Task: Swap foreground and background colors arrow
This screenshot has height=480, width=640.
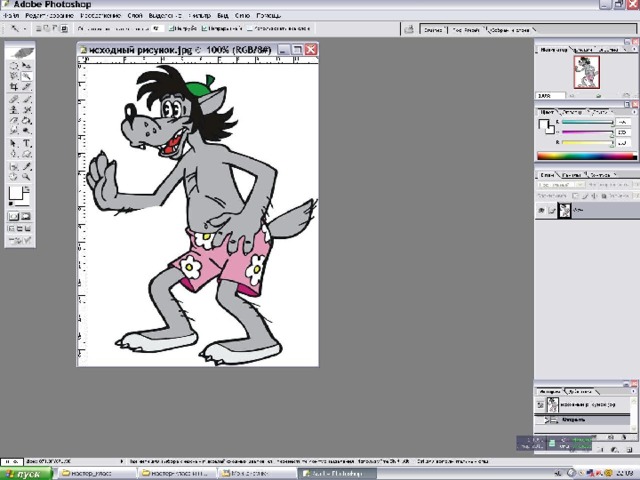Action: [x=27, y=189]
